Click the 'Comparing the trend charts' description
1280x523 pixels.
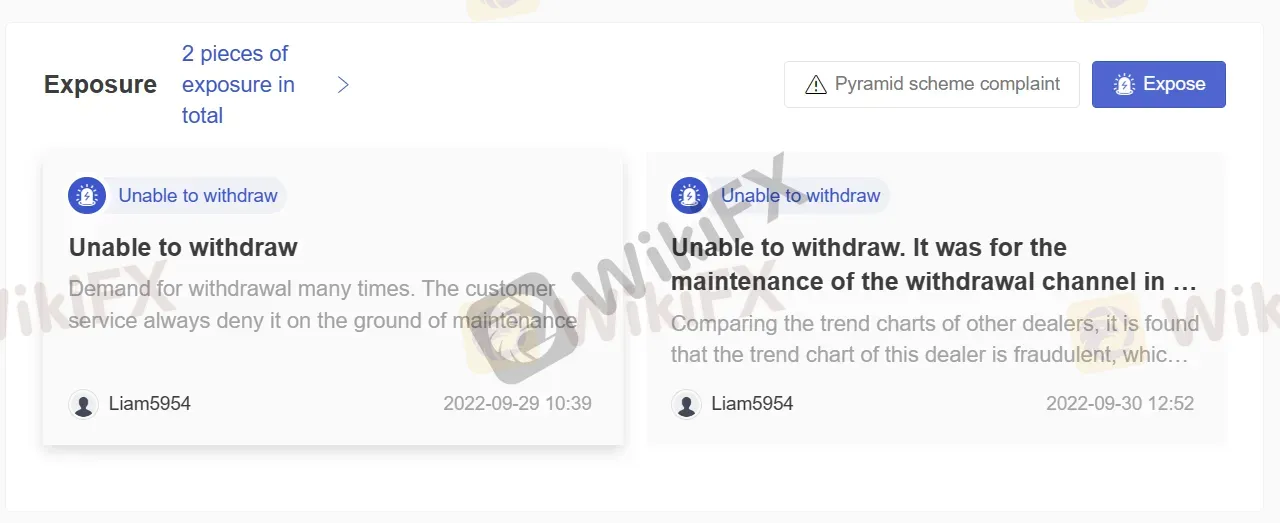pos(935,339)
